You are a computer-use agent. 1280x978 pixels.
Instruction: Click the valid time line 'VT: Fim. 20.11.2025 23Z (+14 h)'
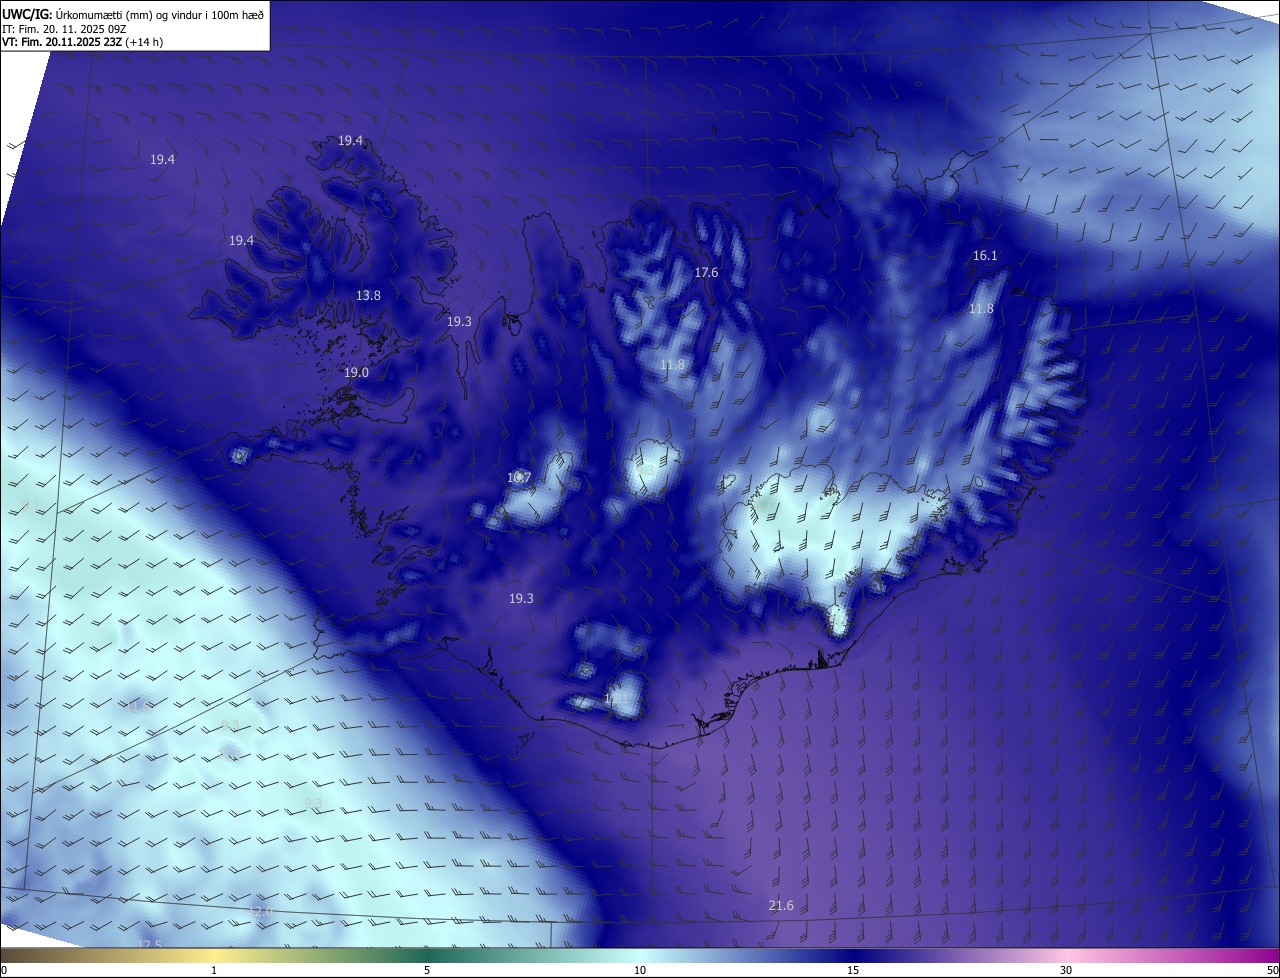(82, 42)
